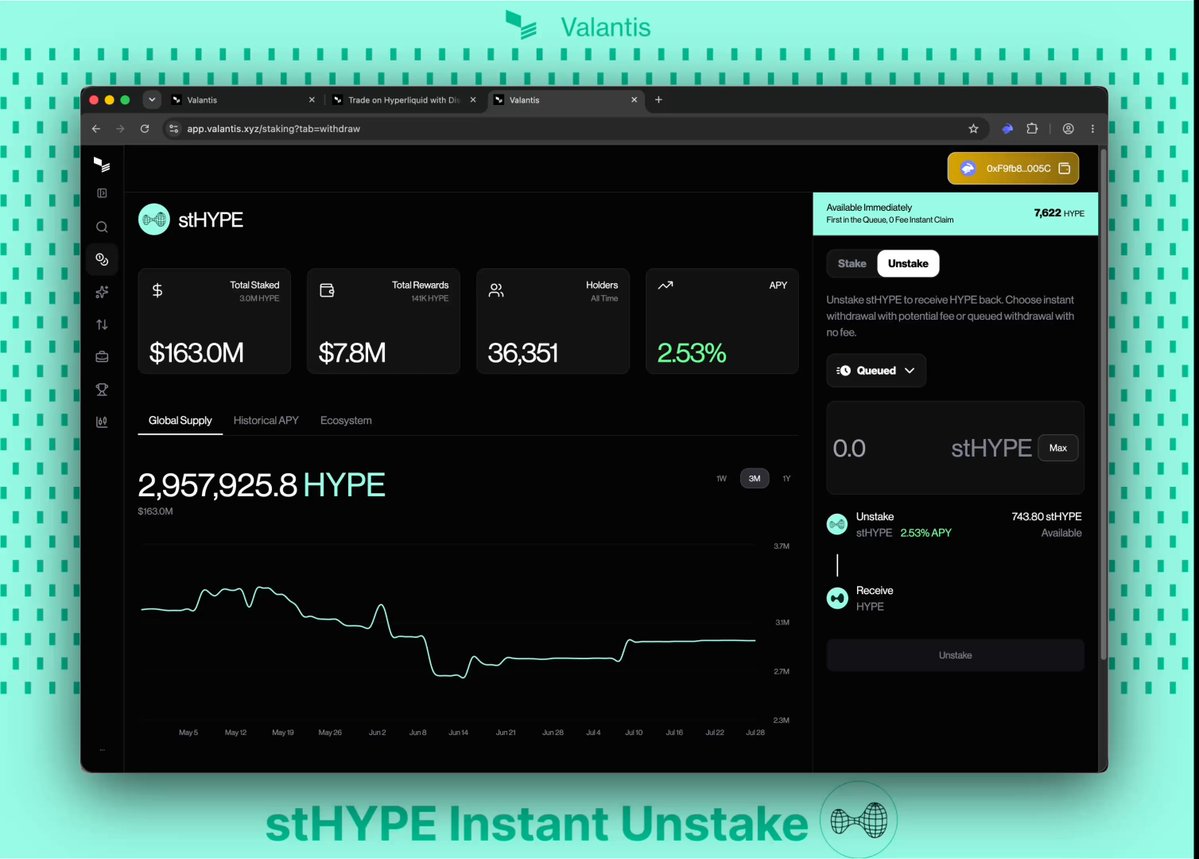Set chart range to 1Y
This screenshot has height=859, width=1199.
pyautogui.click(x=786, y=478)
